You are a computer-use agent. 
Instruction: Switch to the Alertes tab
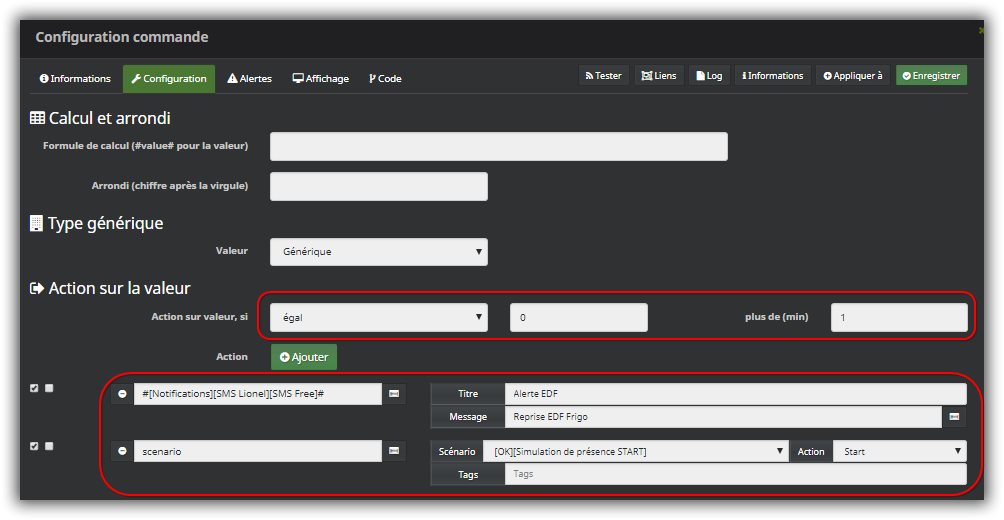pyautogui.click(x=249, y=79)
